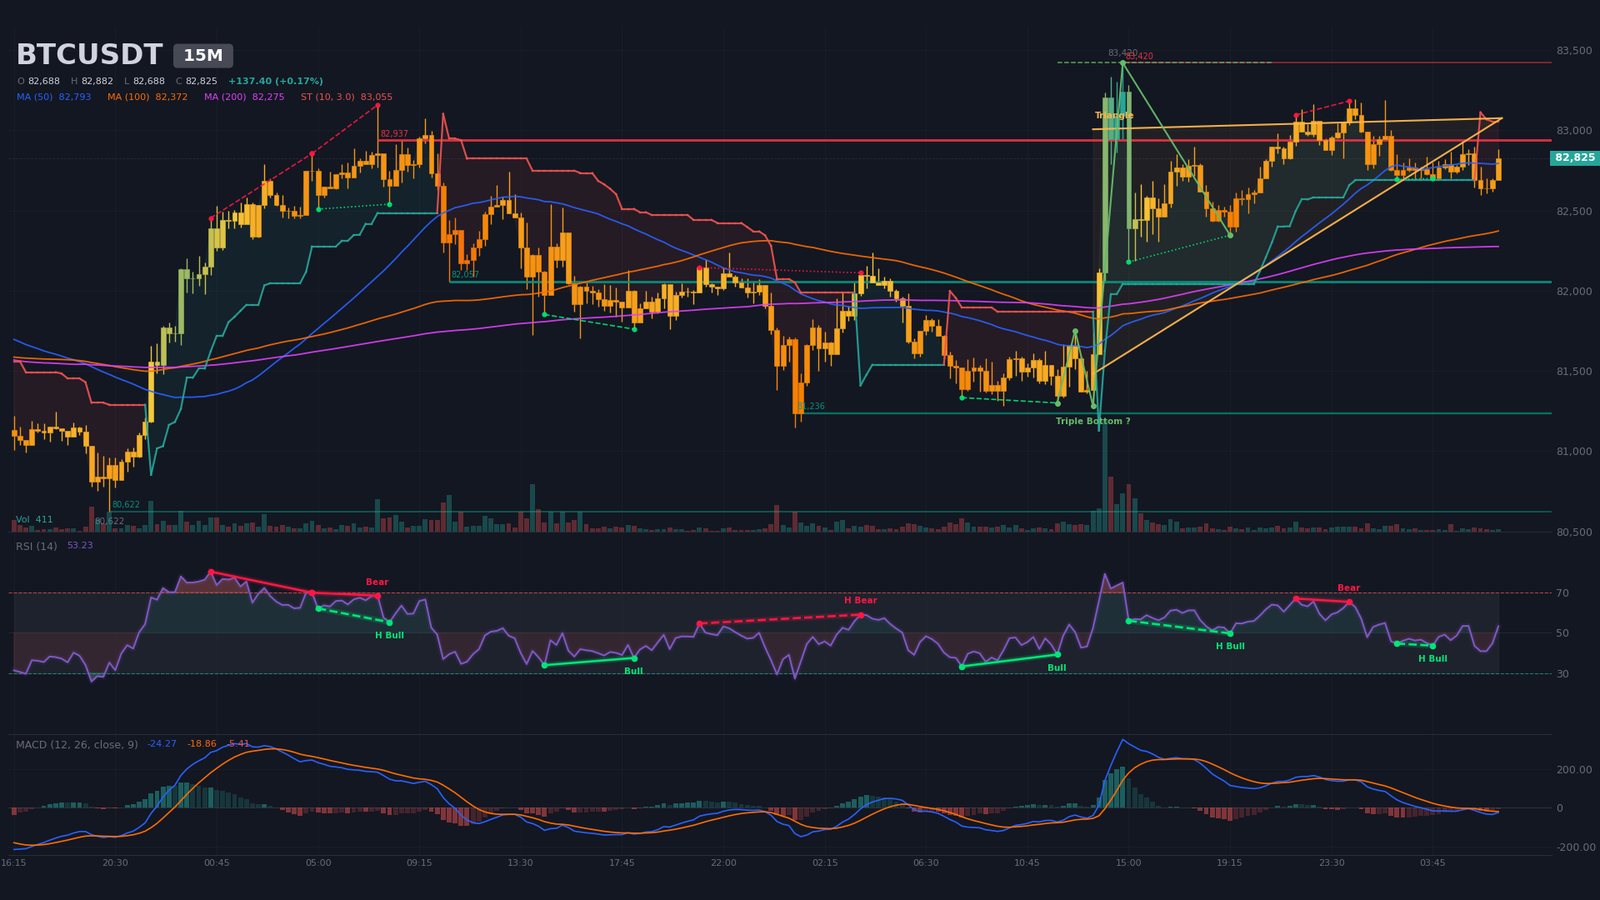Click the 81,000 price axis label
Screen dimensions: 1600x900
[1574, 452]
